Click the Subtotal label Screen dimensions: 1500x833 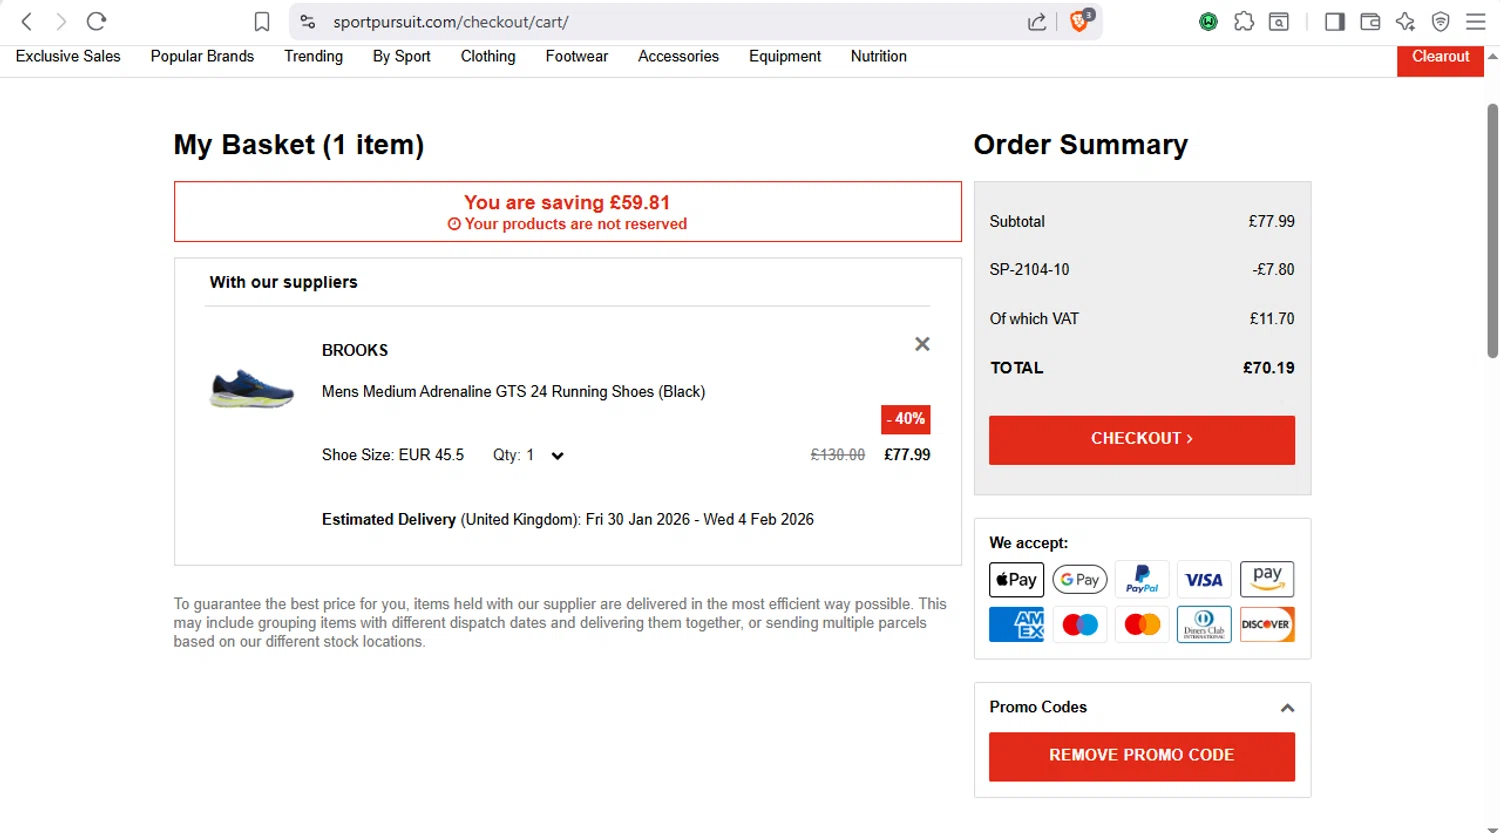(x=1017, y=222)
